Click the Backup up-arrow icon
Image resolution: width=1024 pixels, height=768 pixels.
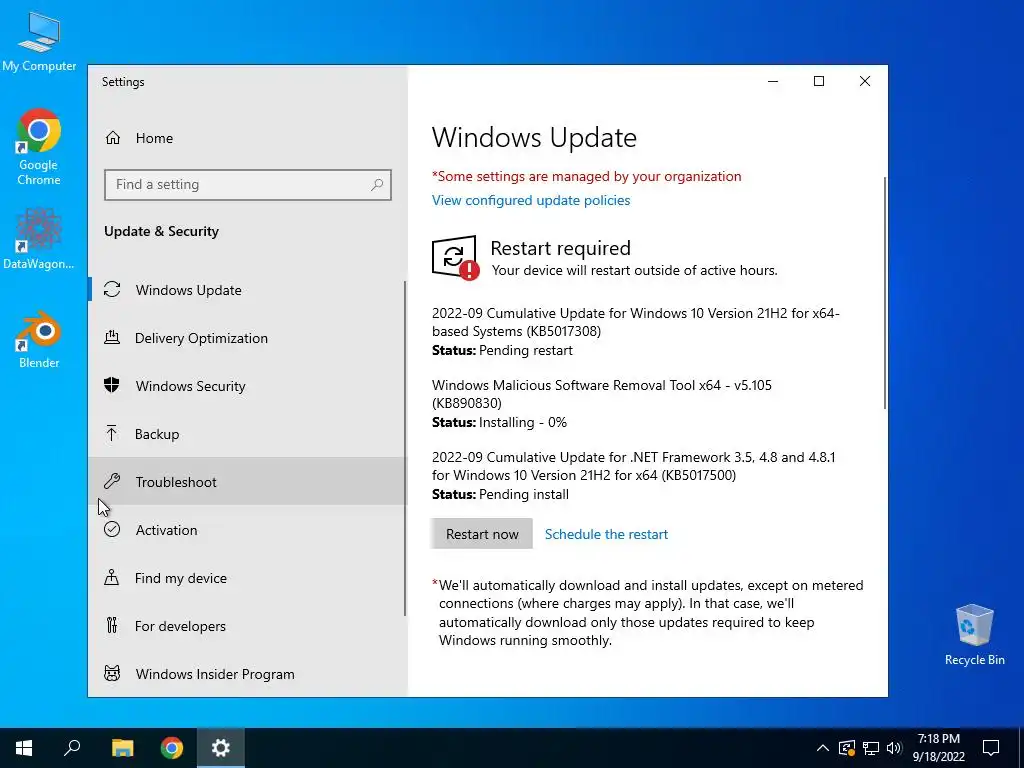pyautogui.click(x=112, y=434)
